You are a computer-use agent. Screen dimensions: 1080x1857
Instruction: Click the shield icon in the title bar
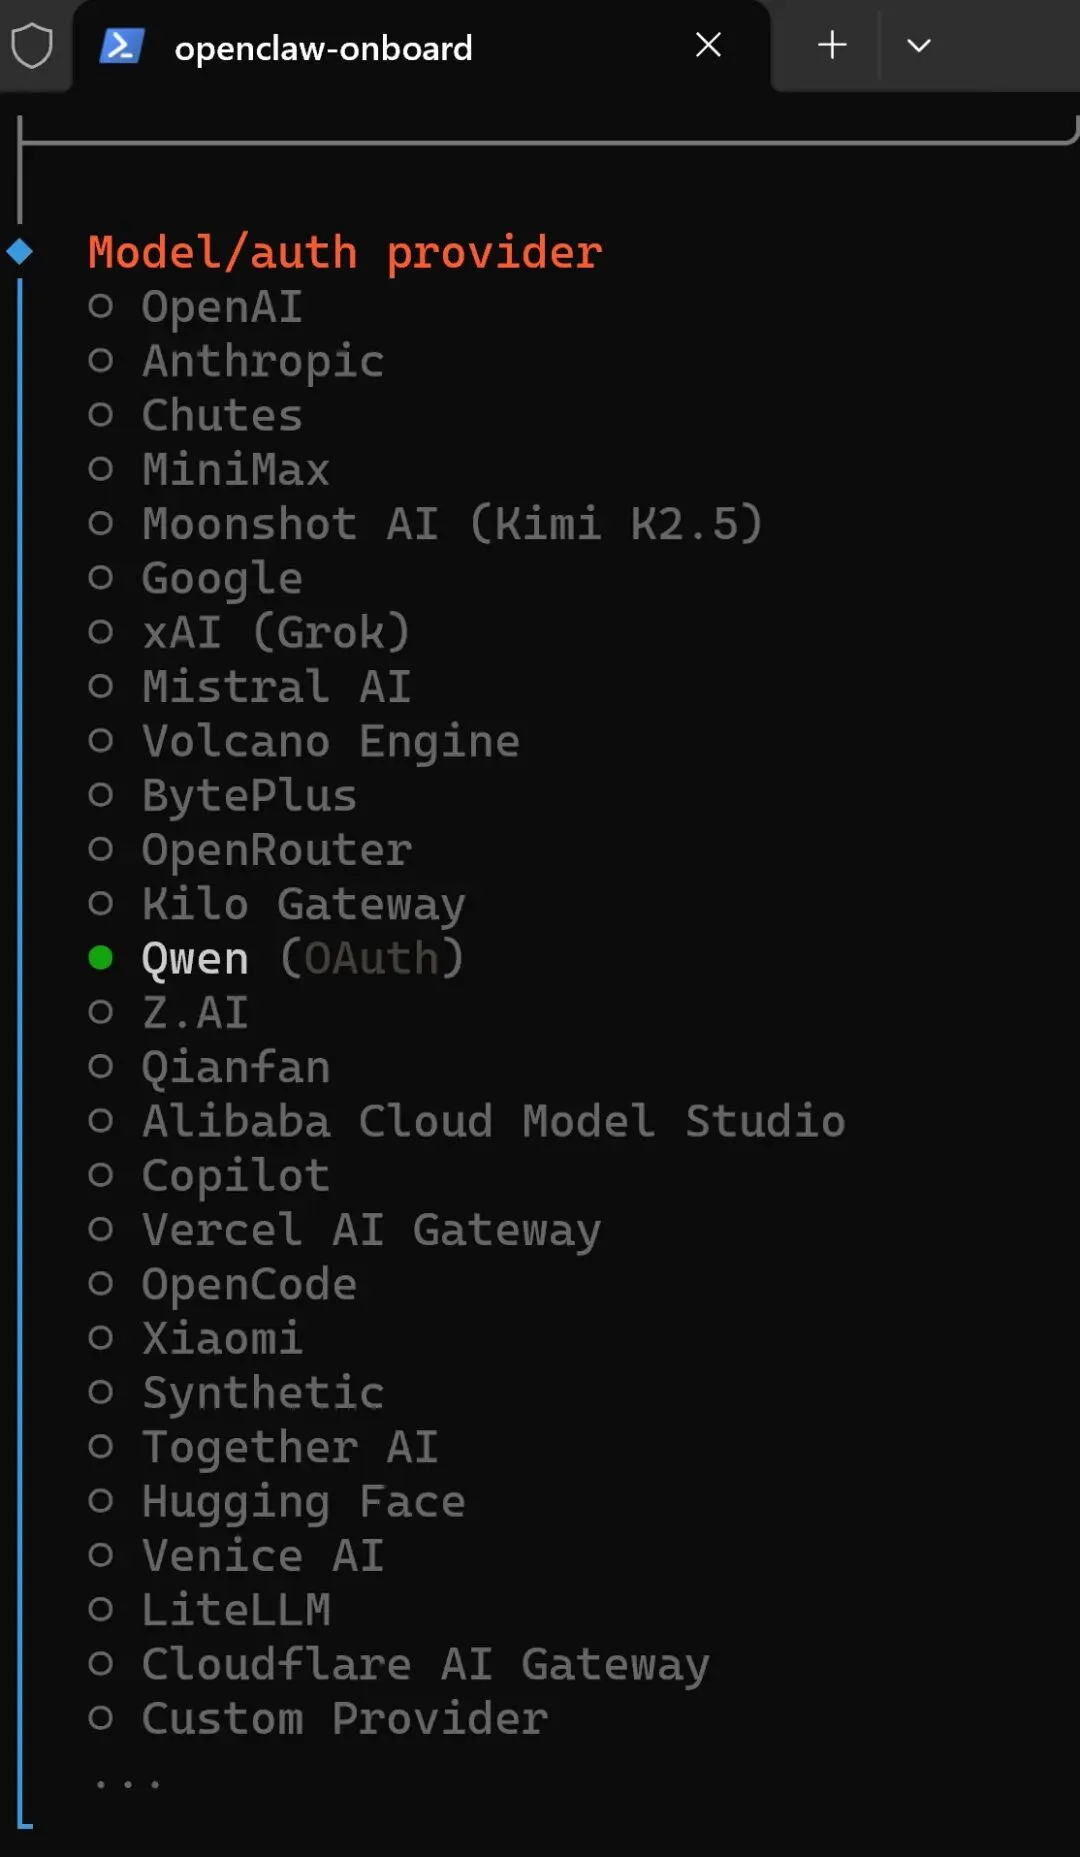(x=32, y=46)
